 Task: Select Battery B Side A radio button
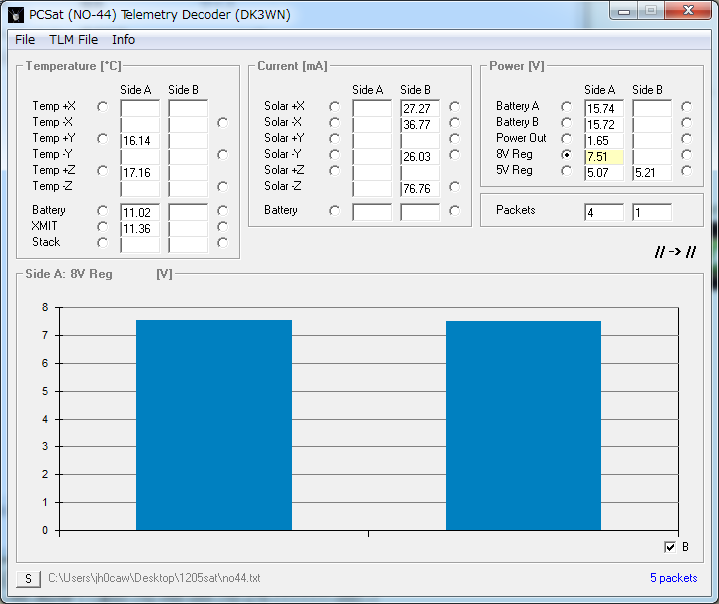(566, 123)
